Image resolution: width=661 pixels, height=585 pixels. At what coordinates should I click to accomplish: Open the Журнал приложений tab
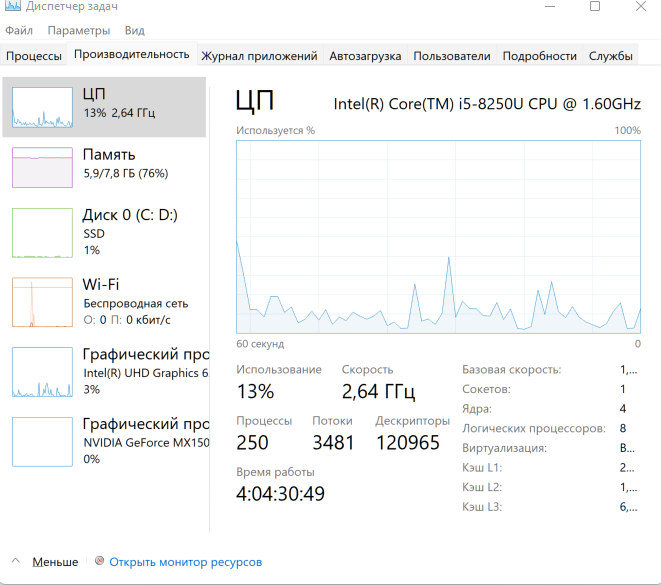tap(259, 56)
